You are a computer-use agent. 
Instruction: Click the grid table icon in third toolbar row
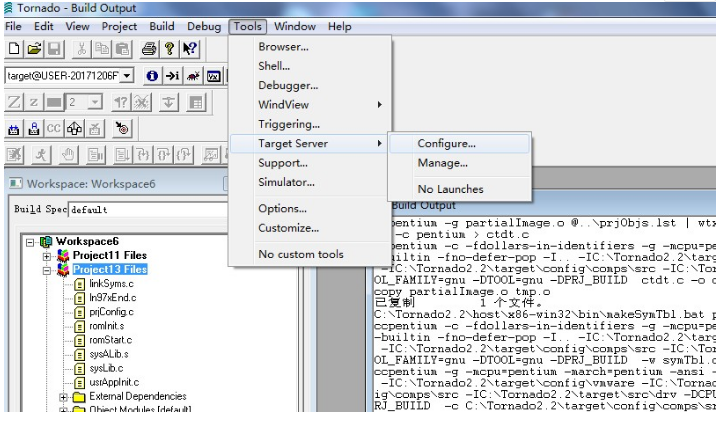coord(196,102)
